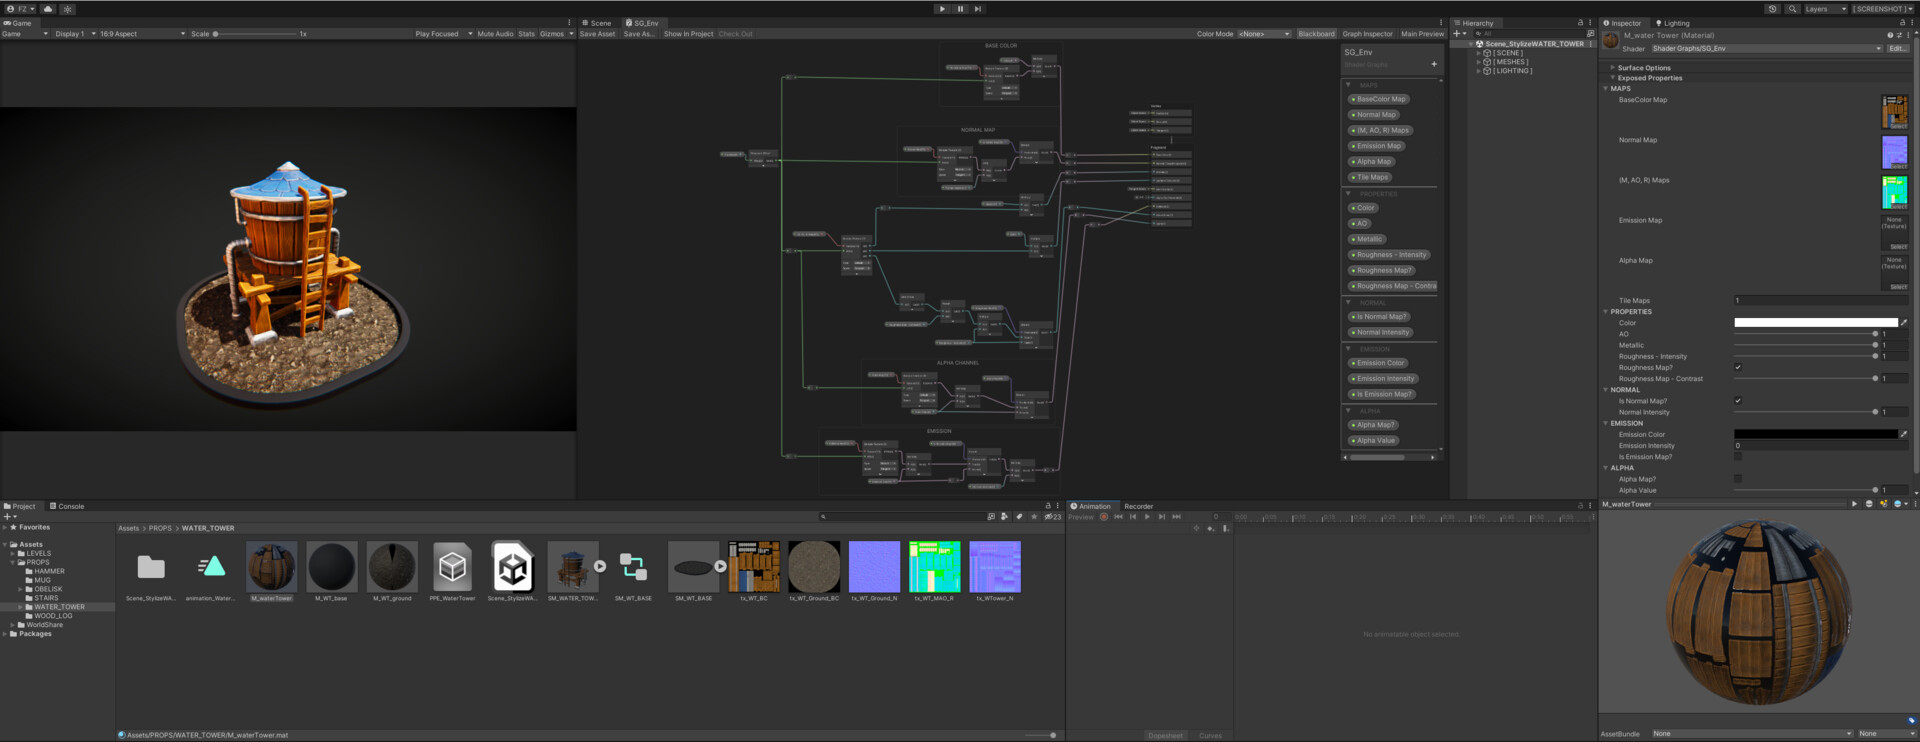Image resolution: width=1920 pixels, height=742 pixels.
Task: Open the cloud services icon
Action: click(47, 9)
